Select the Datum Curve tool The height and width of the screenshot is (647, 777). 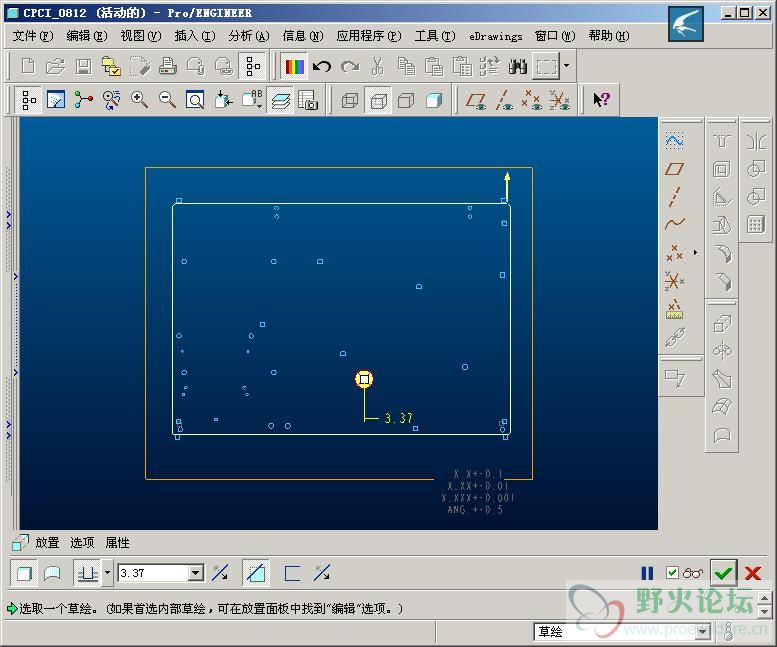point(675,224)
